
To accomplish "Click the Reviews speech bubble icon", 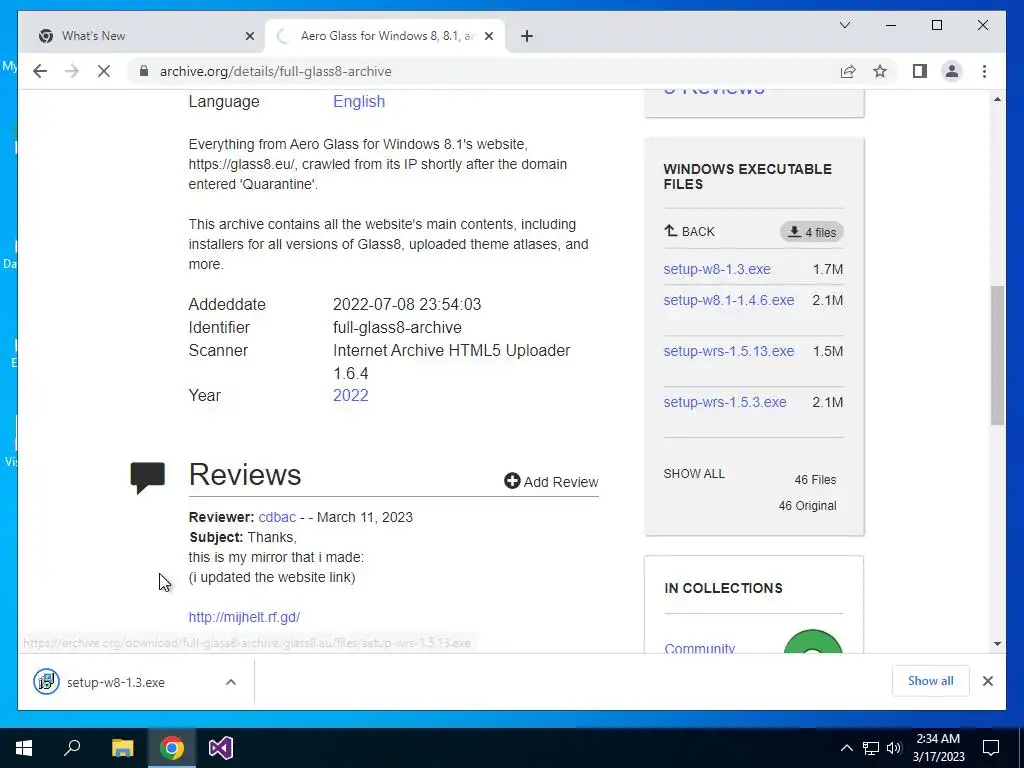I will [x=148, y=477].
